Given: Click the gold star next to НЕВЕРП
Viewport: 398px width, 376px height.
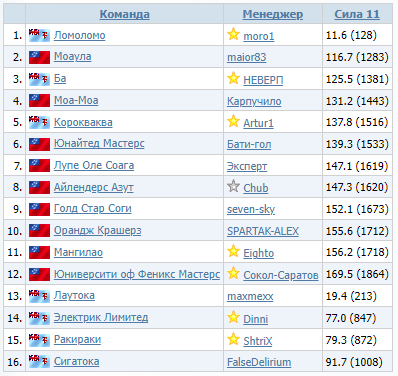Looking at the screenshot, I should (x=233, y=78).
